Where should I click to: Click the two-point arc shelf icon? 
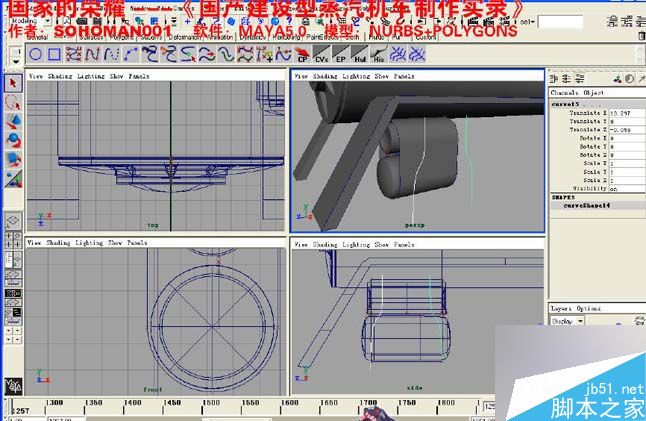pos(131,54)
